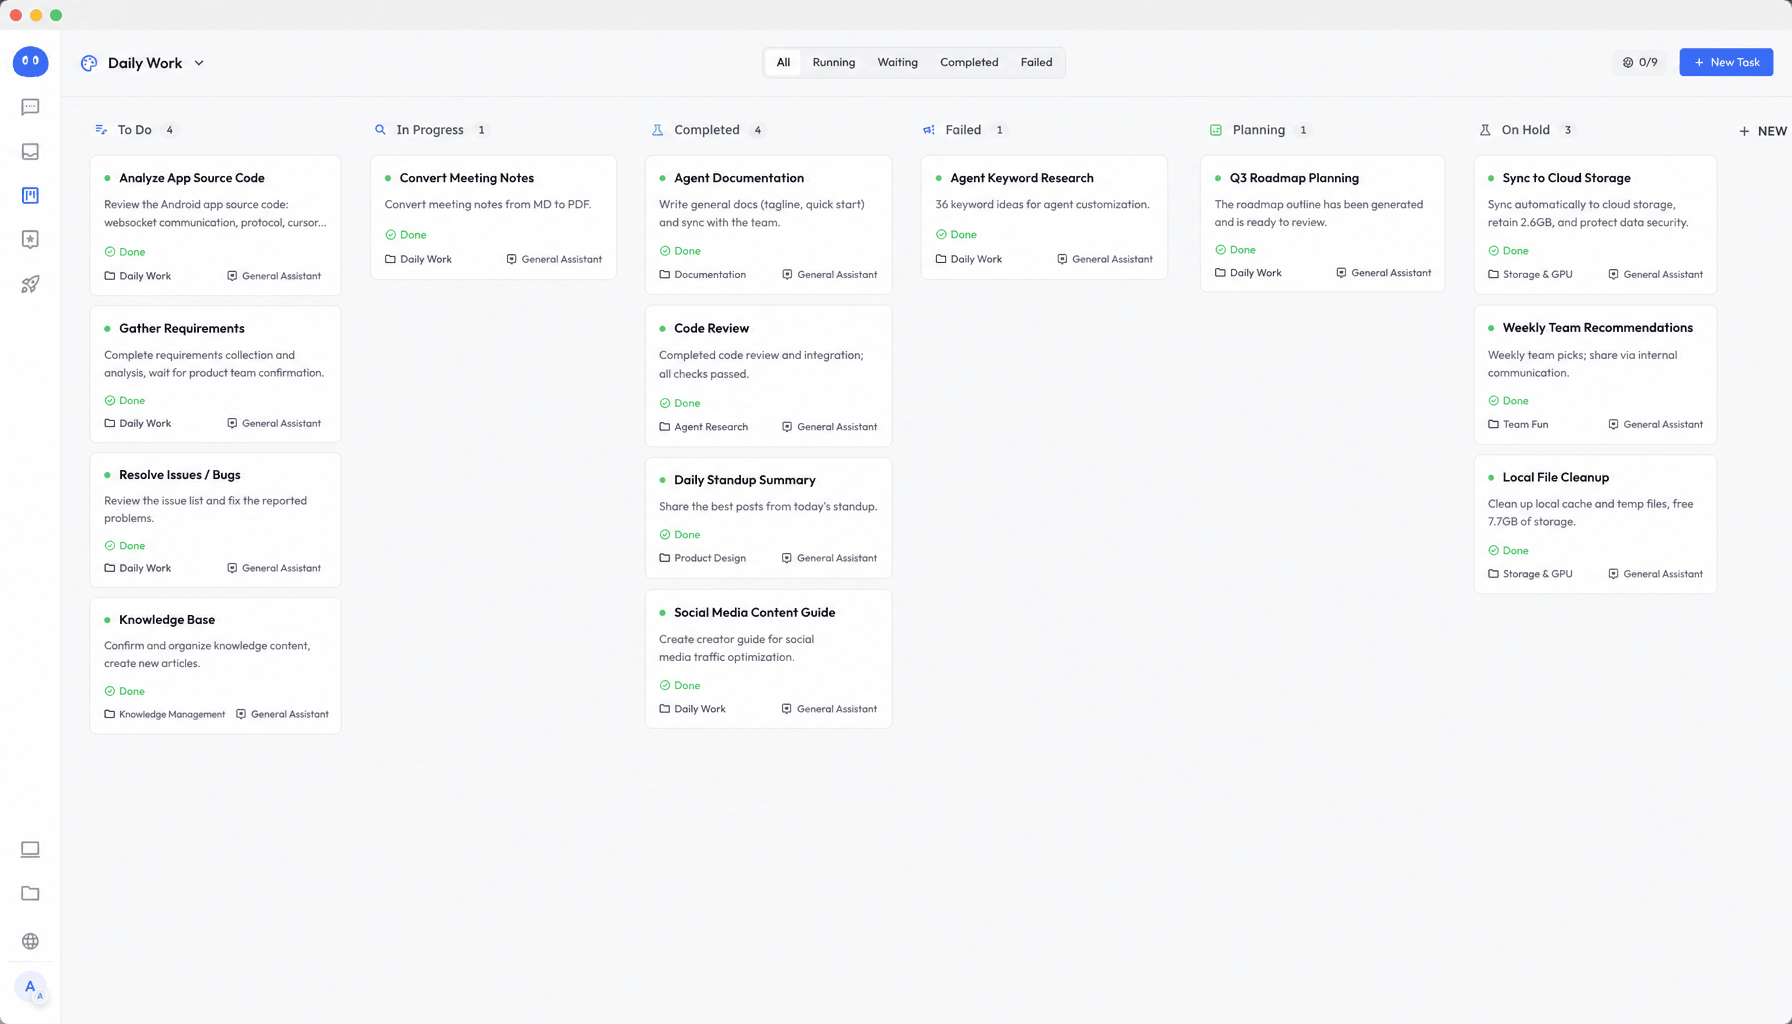Click assistant icon on Q3 Roadmap Planning card
This screenshot has width=1792, height=1024.
[1341, 273]
